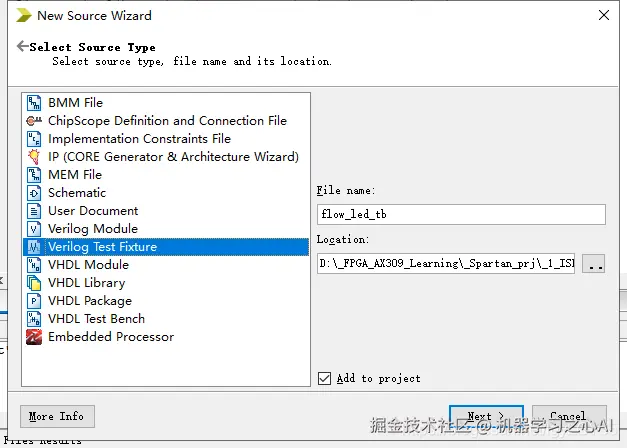Click the BMM File icon

(34, 103)
